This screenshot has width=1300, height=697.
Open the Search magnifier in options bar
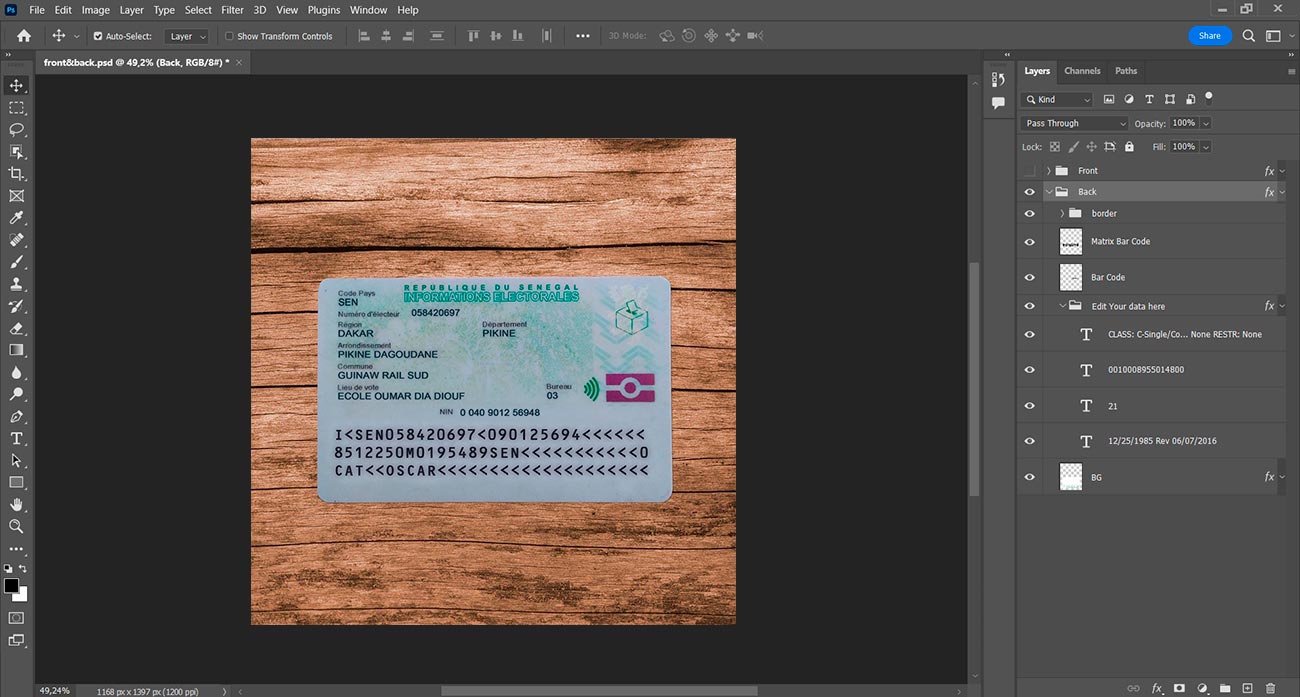click(1249, 35)
